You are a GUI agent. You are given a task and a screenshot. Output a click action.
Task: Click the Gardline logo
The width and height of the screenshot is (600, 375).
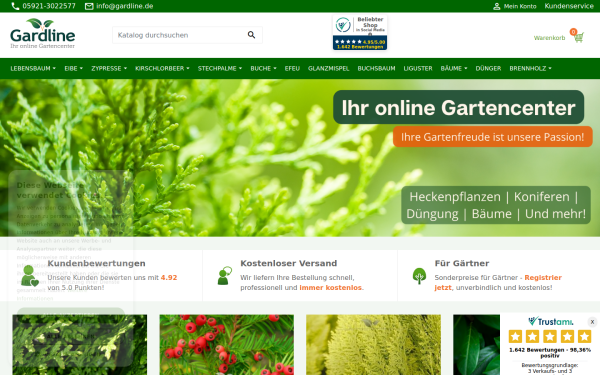[x=42, y=34]
